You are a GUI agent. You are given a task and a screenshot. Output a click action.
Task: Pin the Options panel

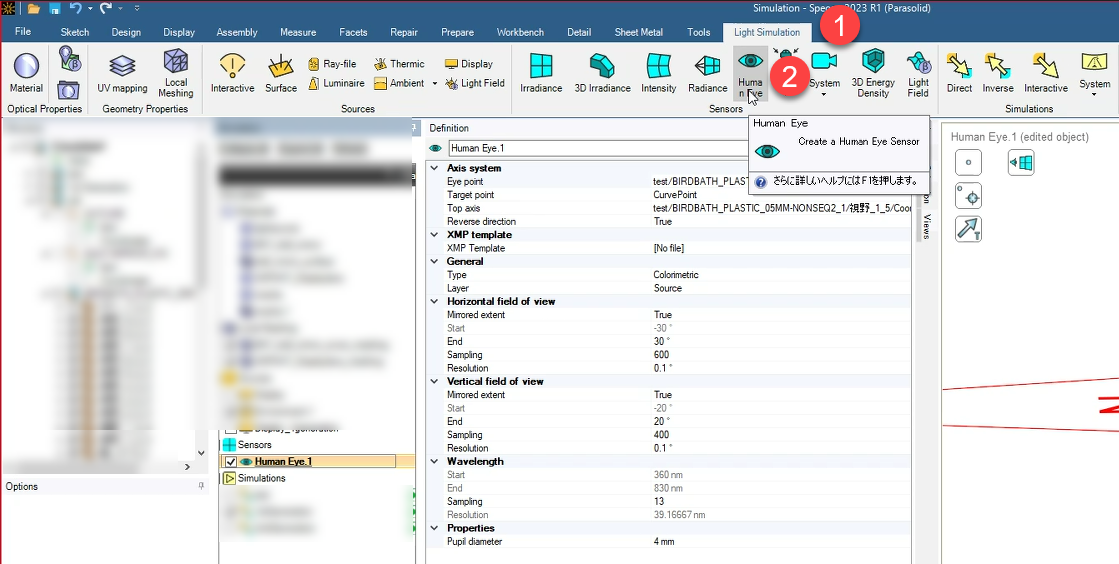pos(201,486)
